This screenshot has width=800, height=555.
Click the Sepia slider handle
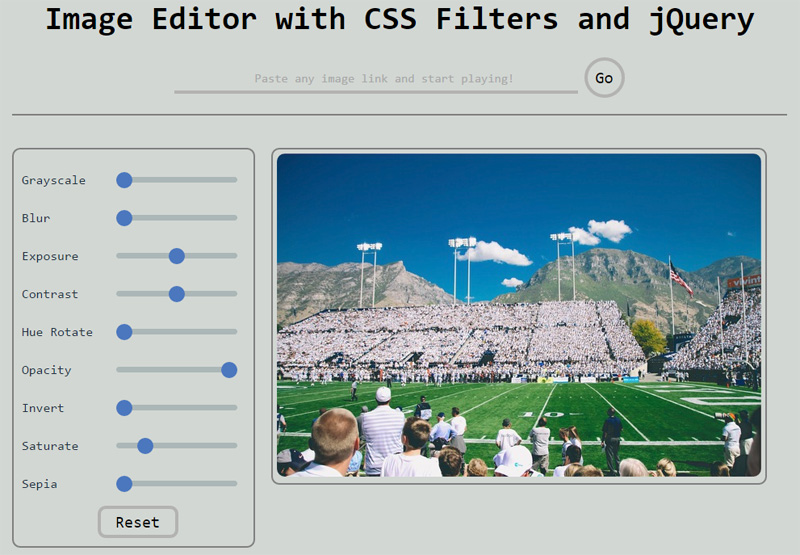click(x=124, y=484)
